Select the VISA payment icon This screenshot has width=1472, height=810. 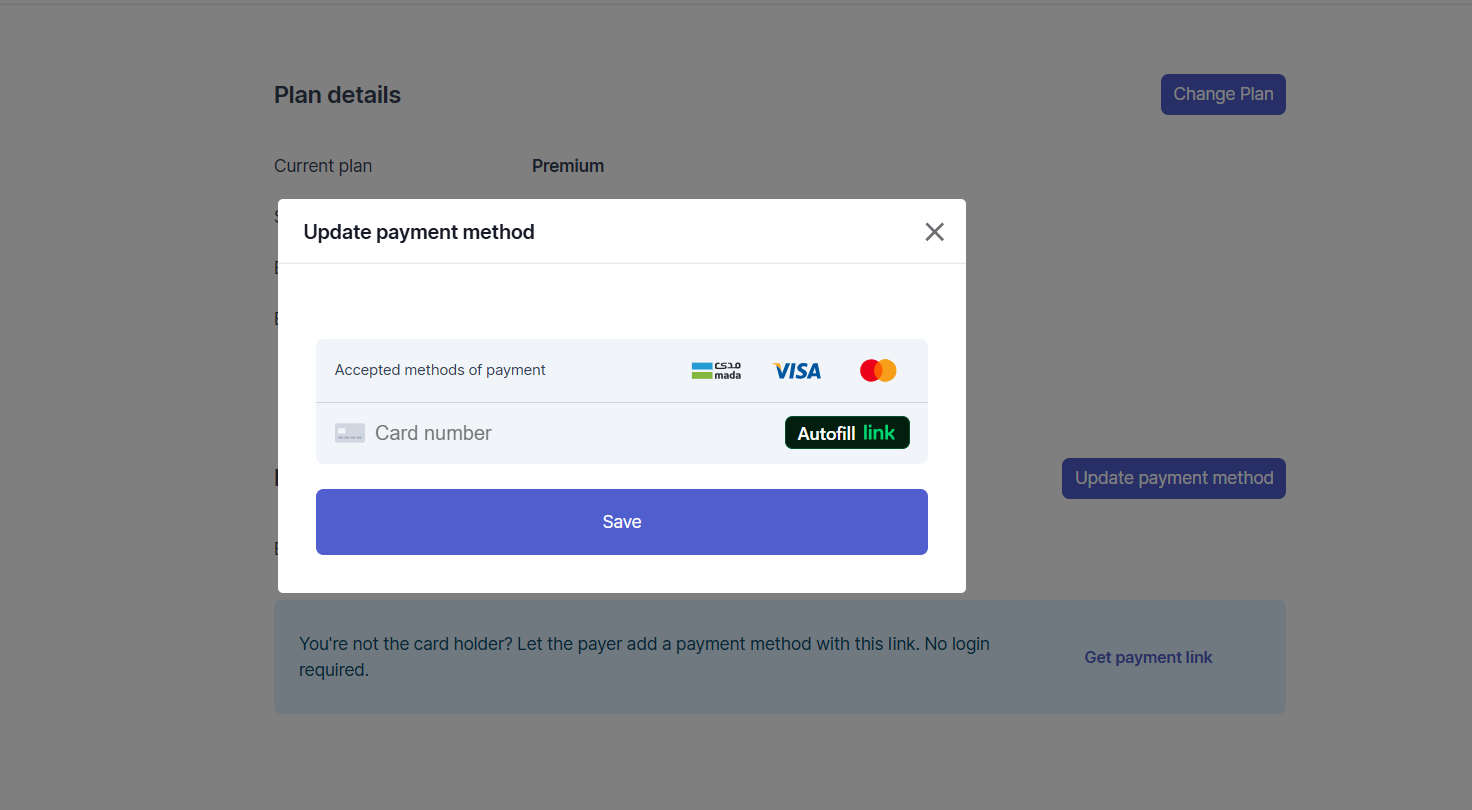click(x=797, y=370)
